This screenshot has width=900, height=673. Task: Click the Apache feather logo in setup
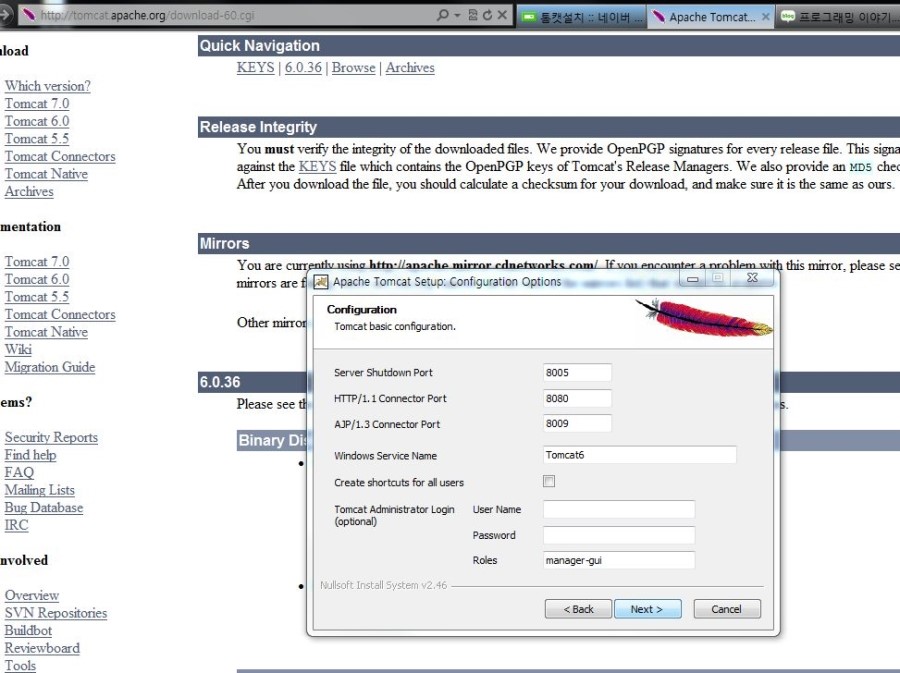pos(705,317)
